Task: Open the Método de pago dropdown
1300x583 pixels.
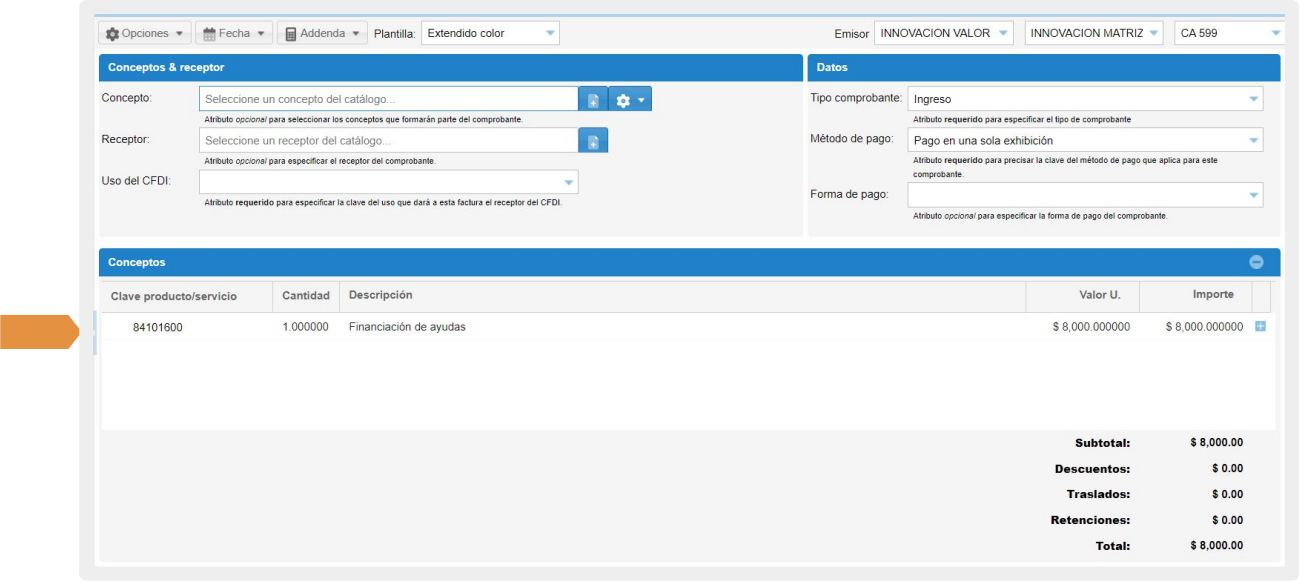Action: click(1084, 140)
